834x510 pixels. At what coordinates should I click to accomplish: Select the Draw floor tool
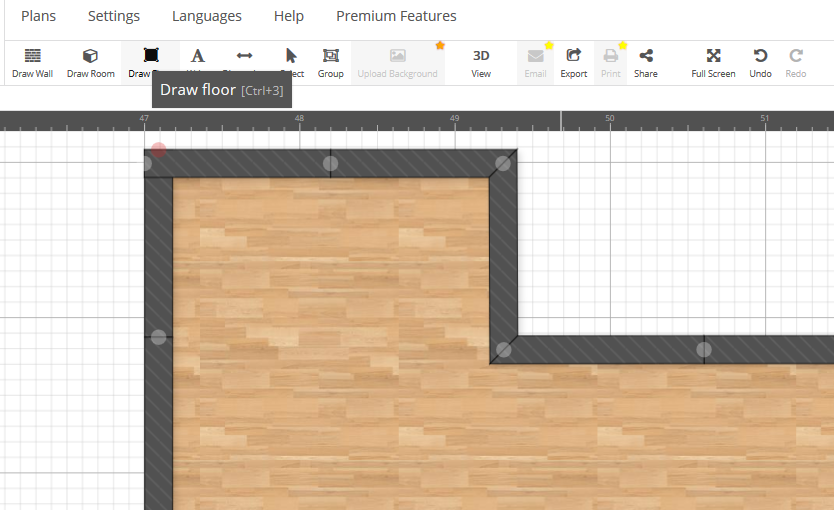[151, 58]
